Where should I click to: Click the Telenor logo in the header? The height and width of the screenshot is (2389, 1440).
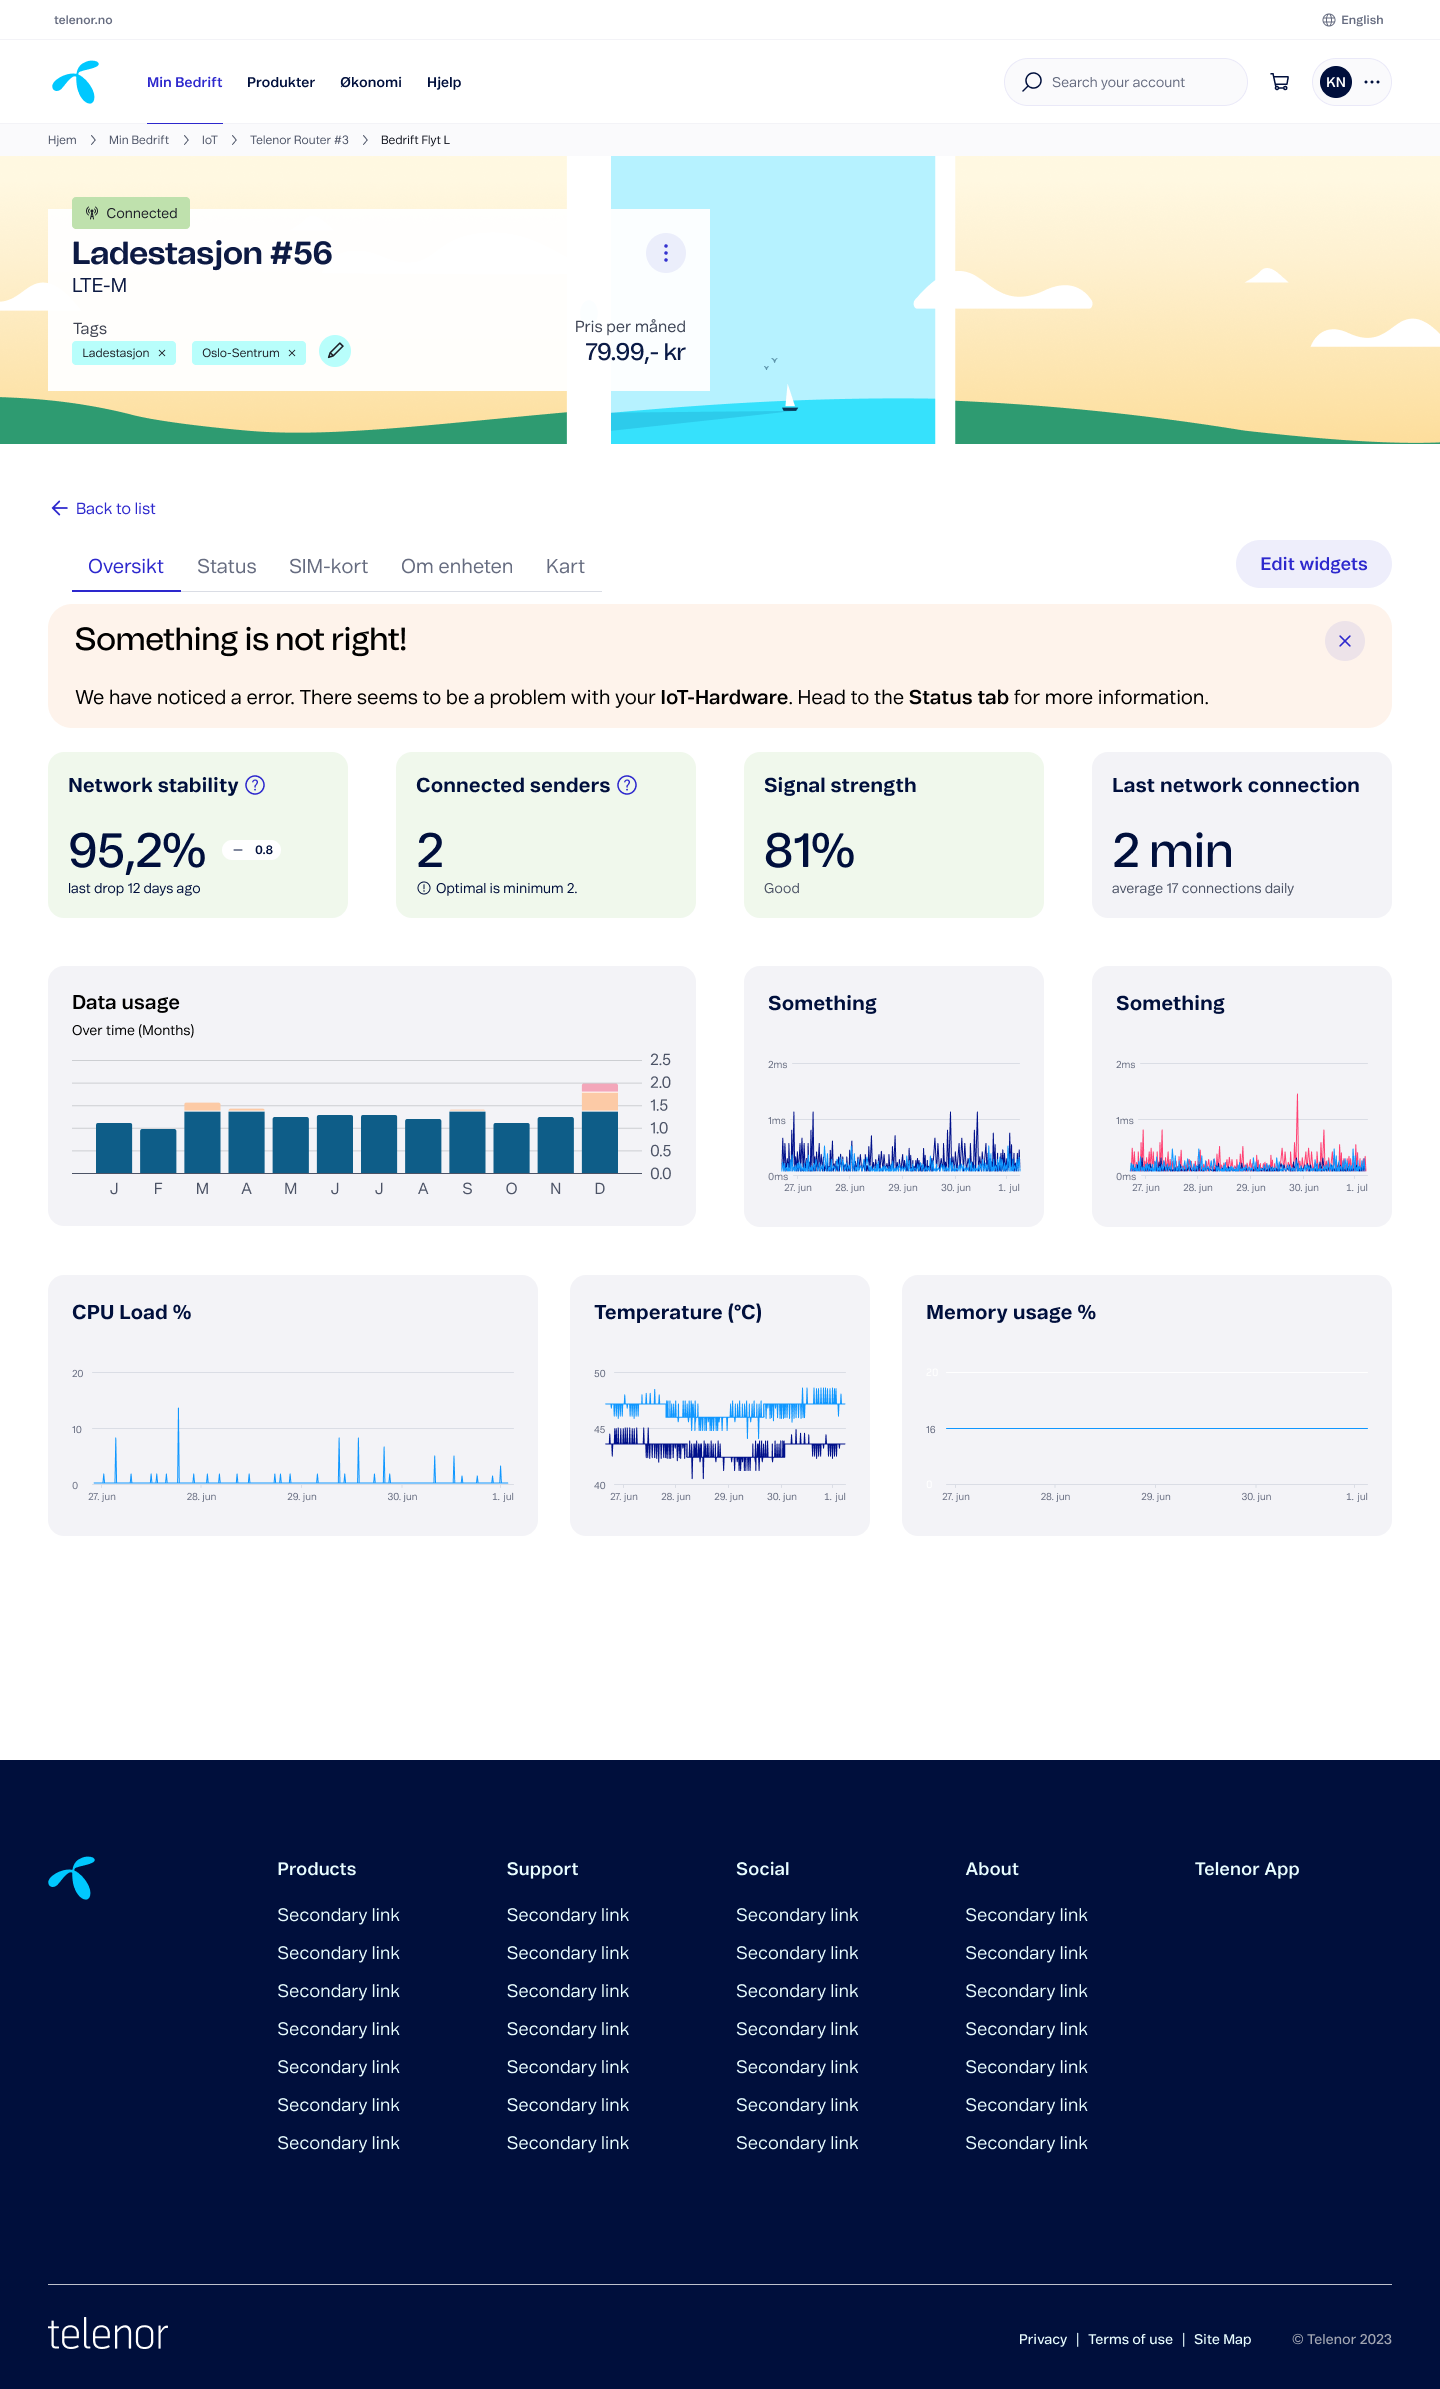[x=76, y=82]
